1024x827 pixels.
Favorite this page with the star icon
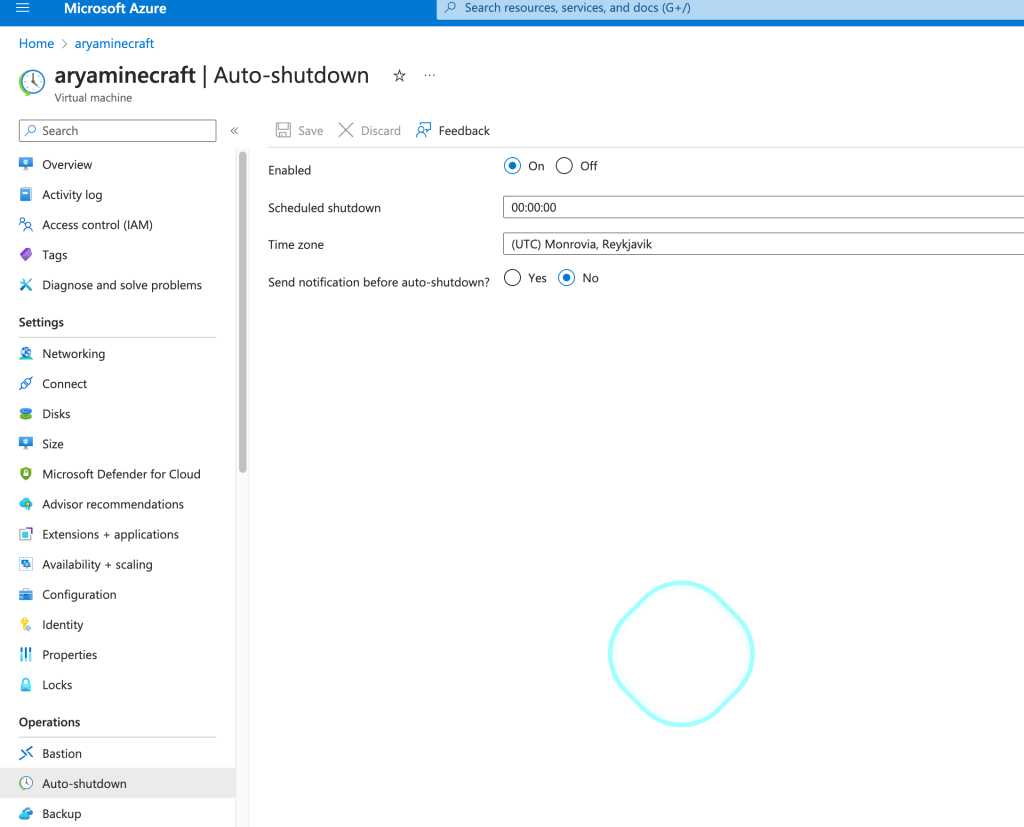400,76
